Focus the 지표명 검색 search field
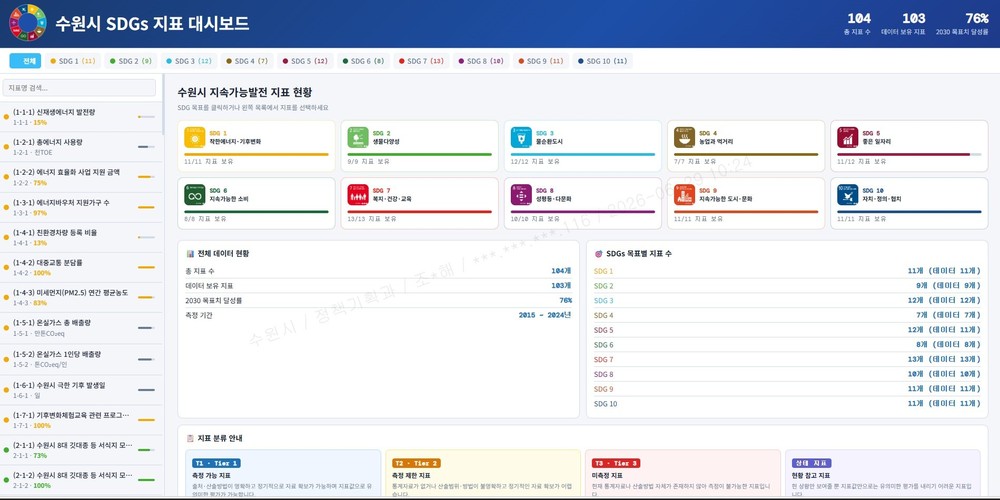 [x=79, y=88]
